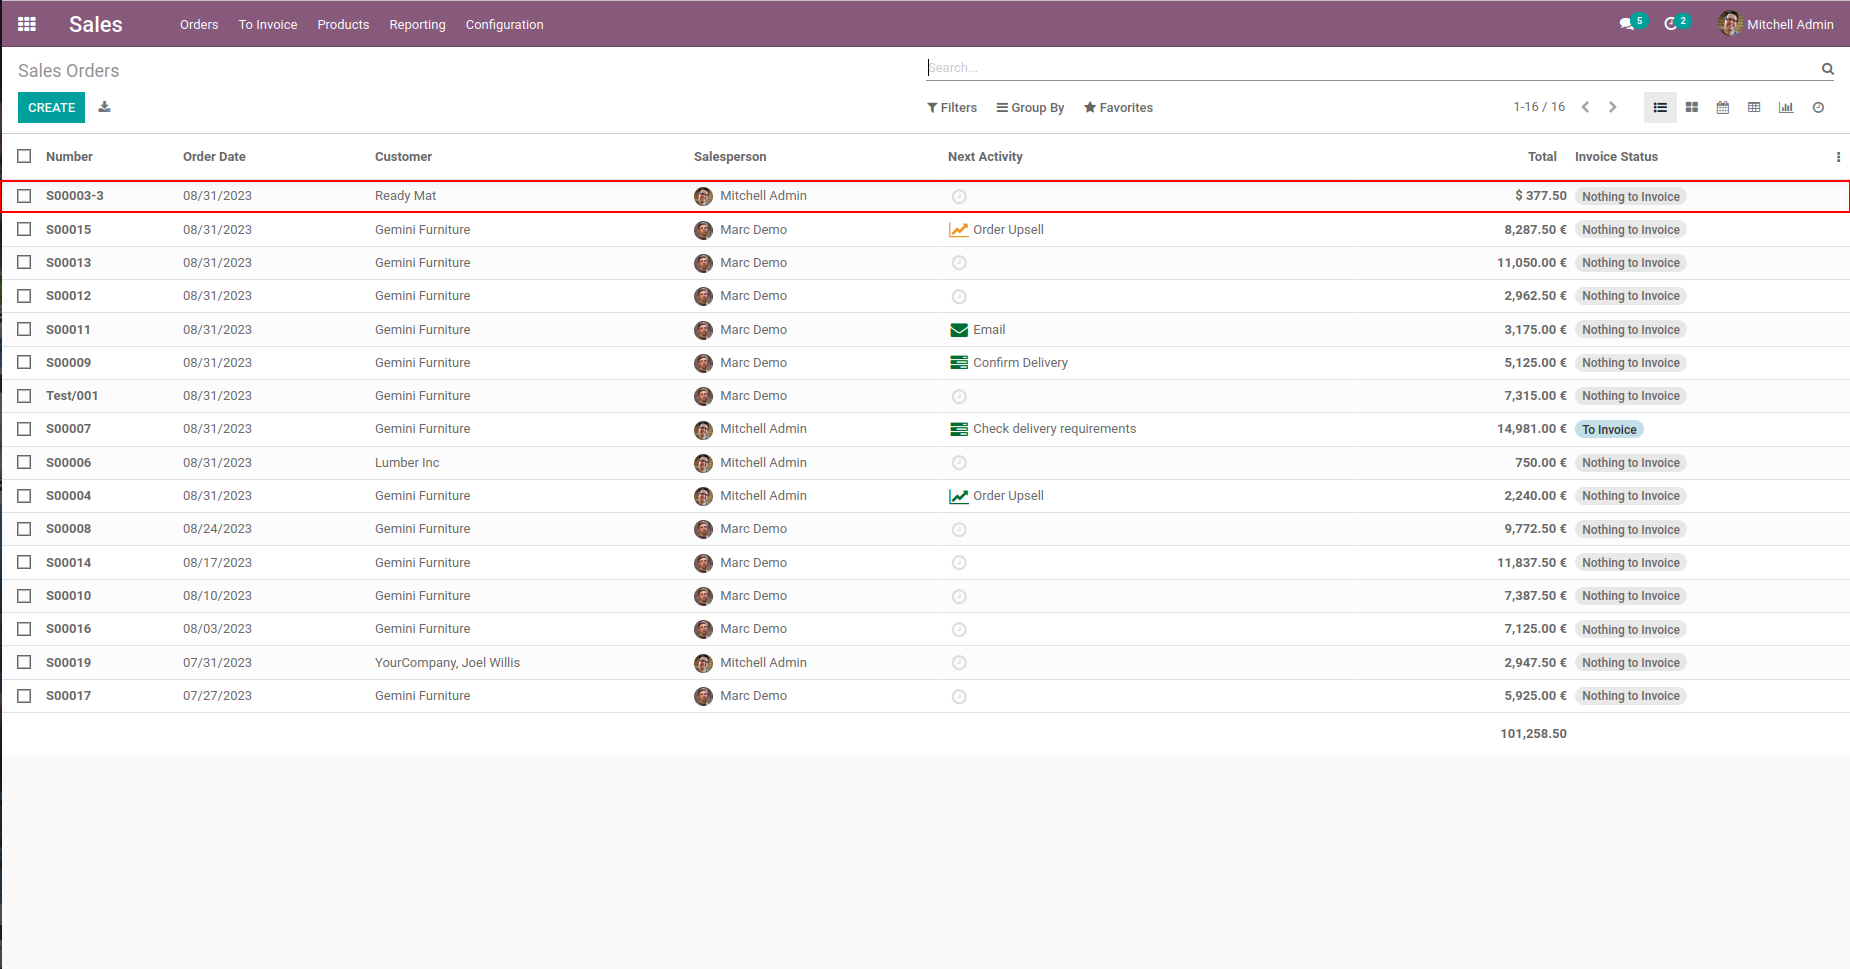Open the Favorites dropdown
The image size is (1850, 969).
click(1118, 107)
